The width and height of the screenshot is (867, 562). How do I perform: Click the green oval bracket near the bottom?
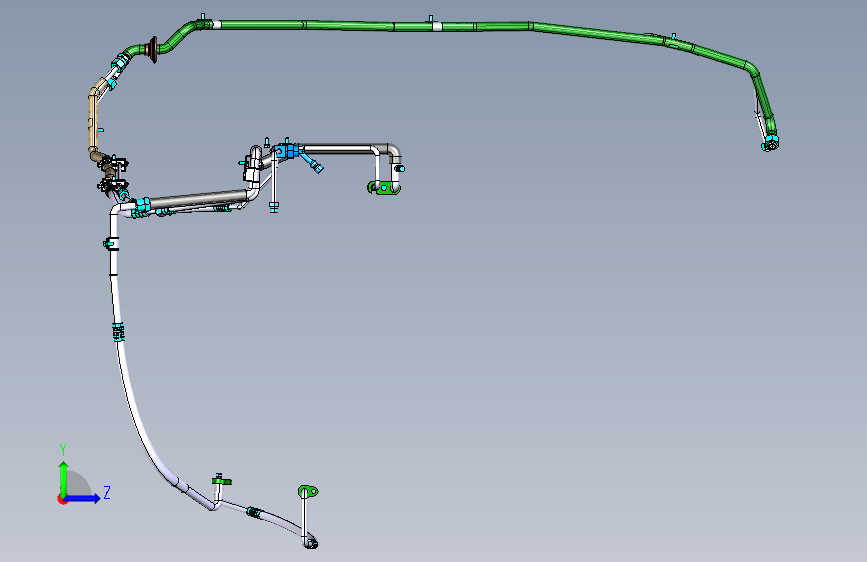[308, 491]
